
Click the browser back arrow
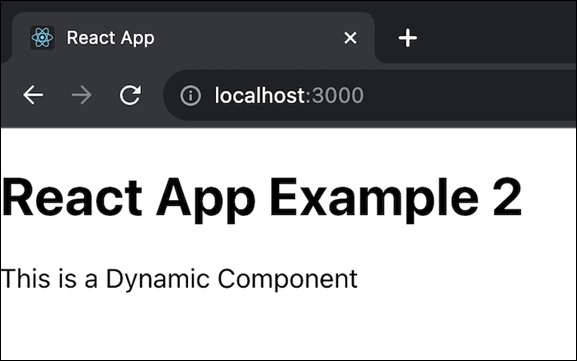(x=33, y=95)
